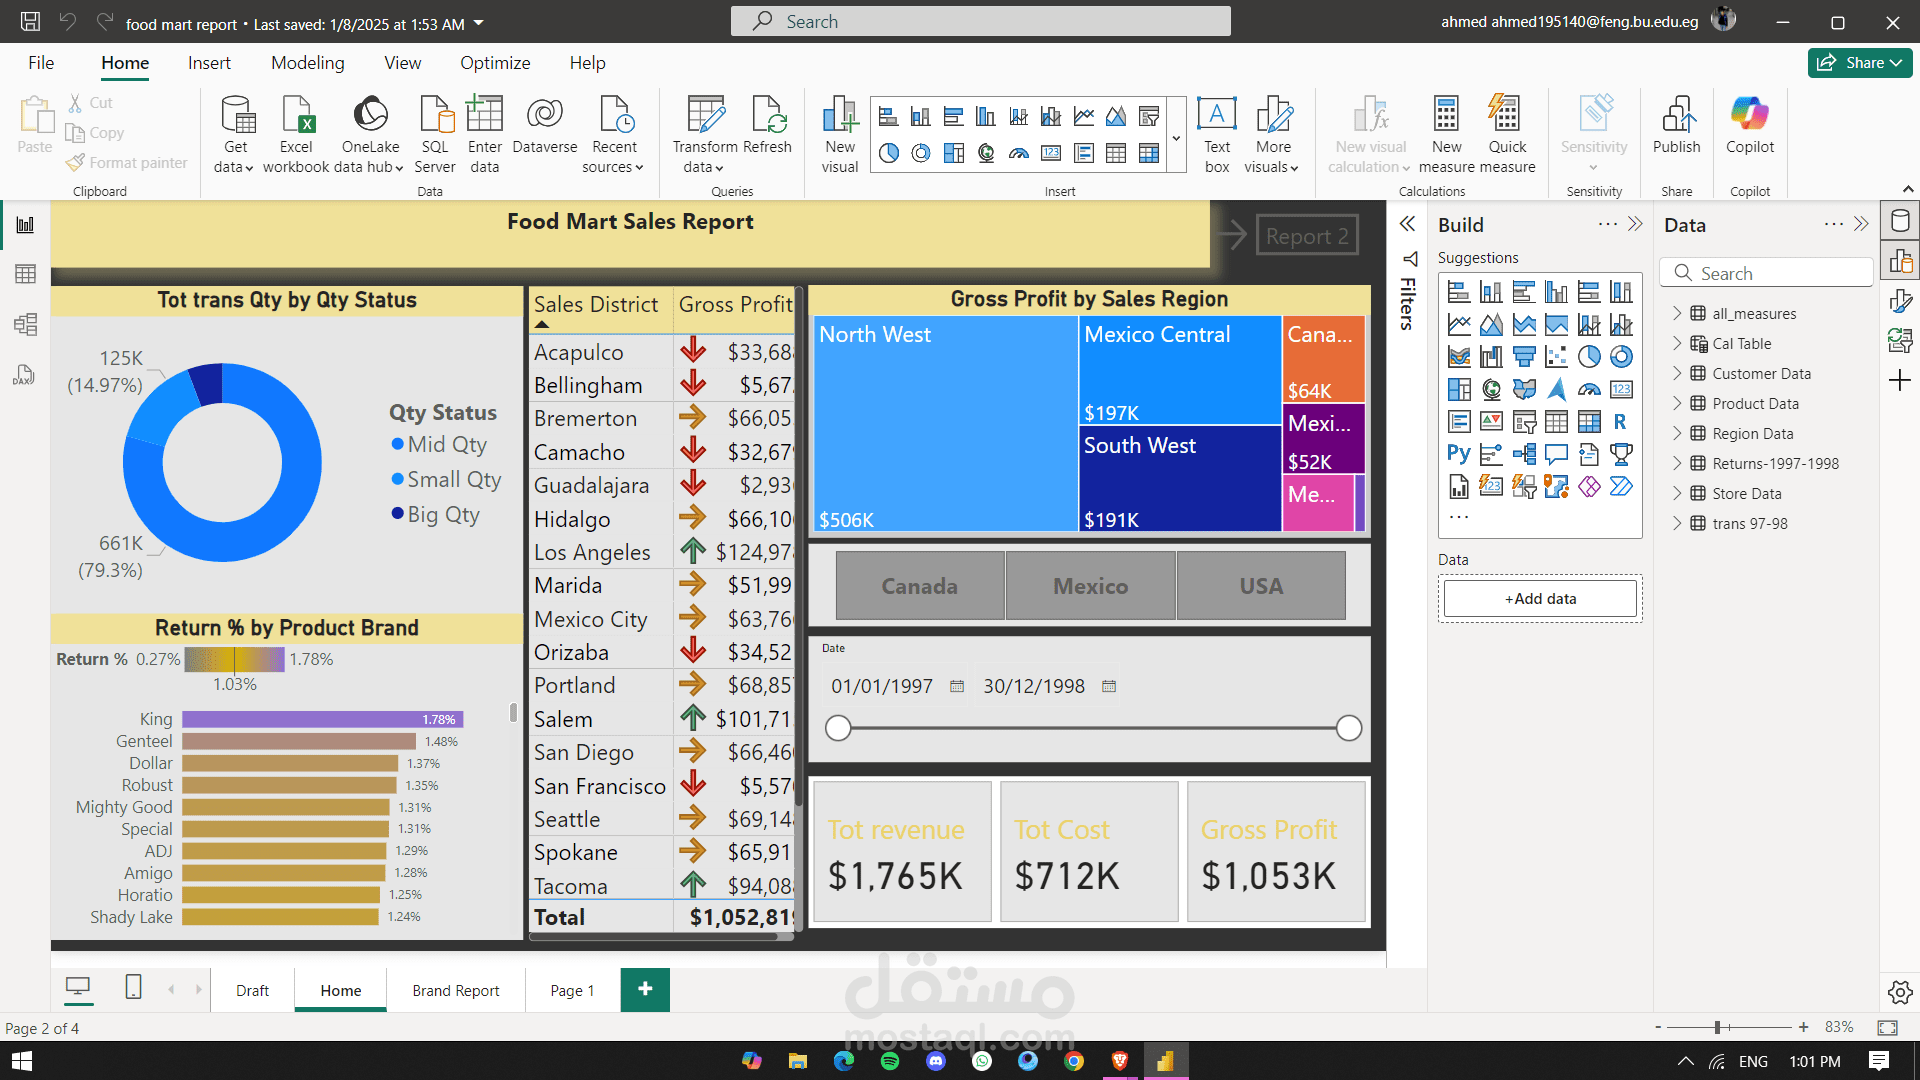Expand the Filters pane
The image size is (1920, 1080).
click(1408, 224)
